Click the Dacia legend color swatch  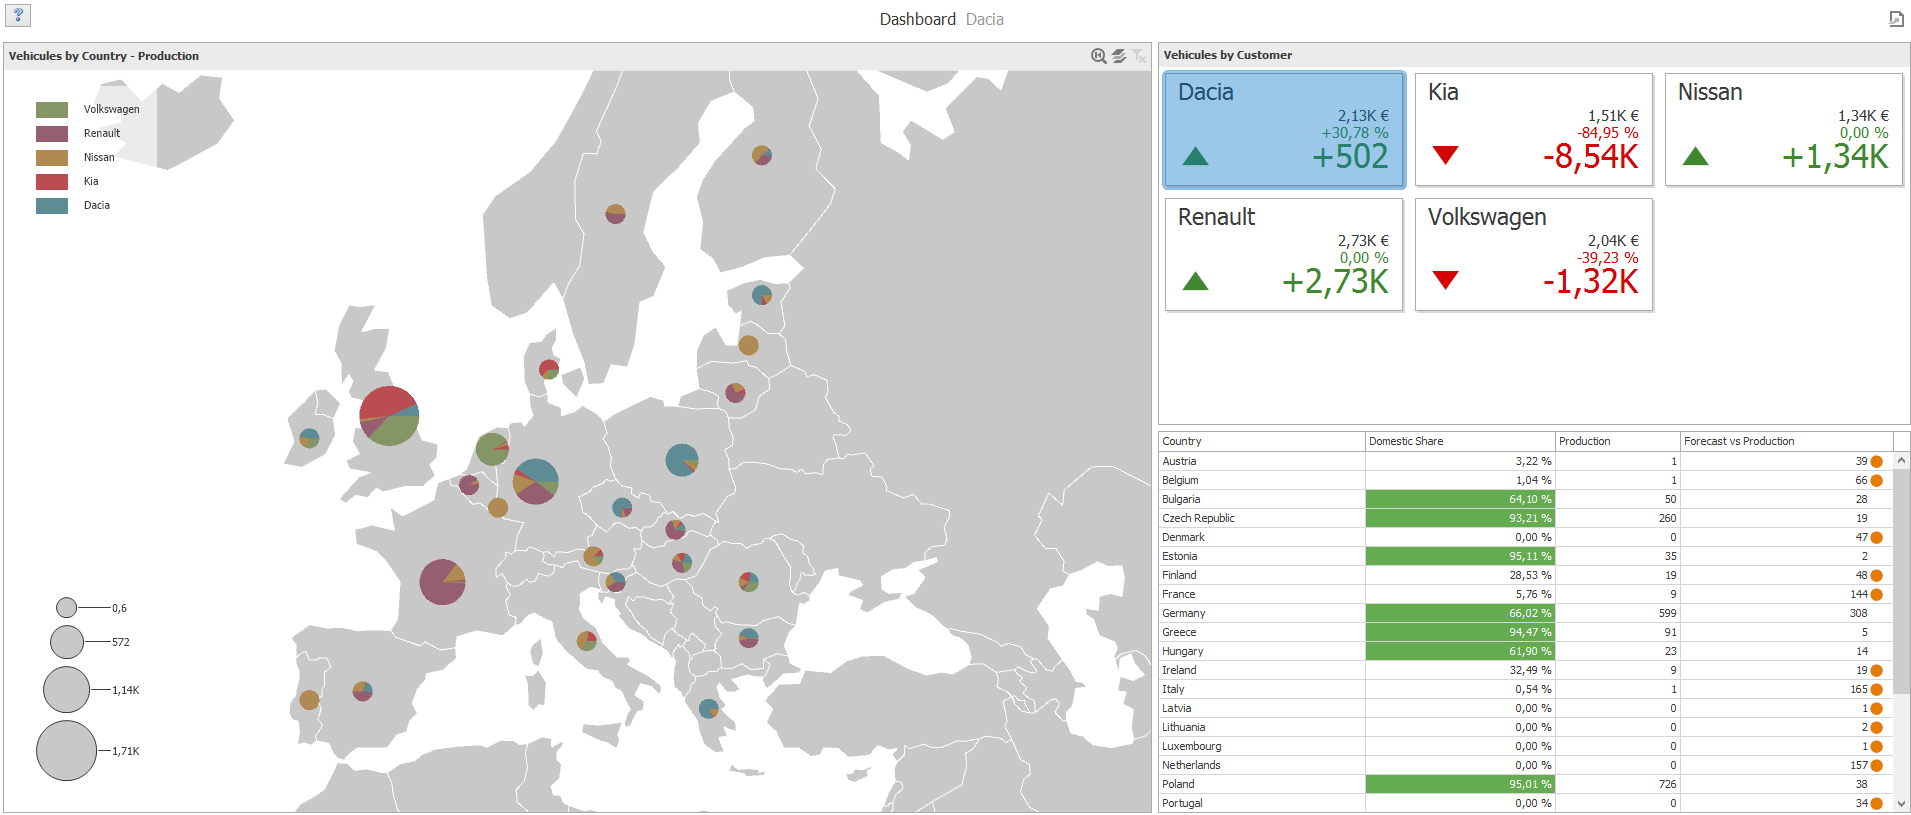coord(52,206)
